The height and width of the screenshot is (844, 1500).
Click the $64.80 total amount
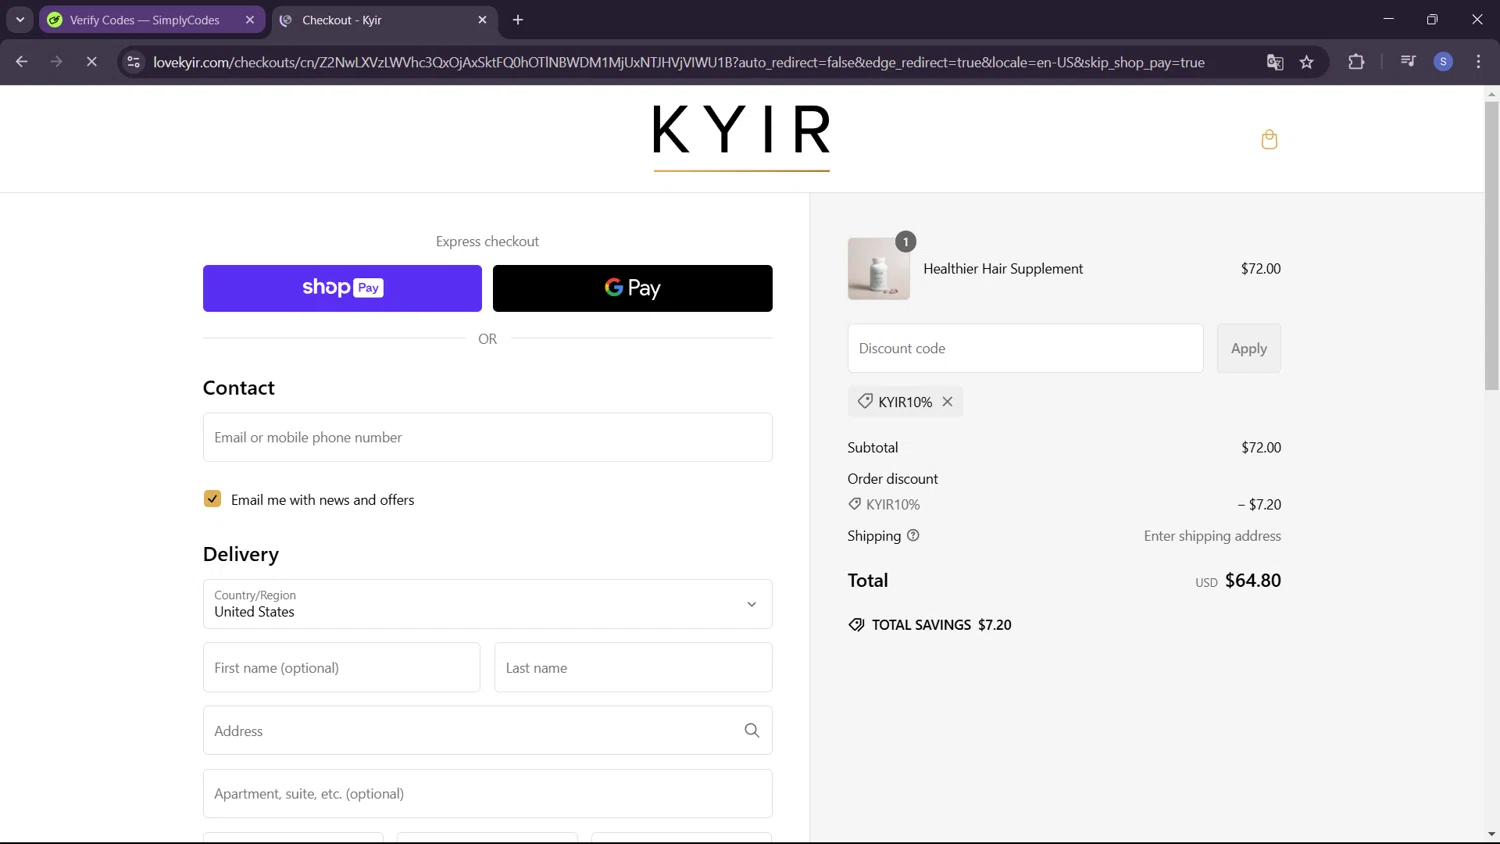tap(1253, 581)
